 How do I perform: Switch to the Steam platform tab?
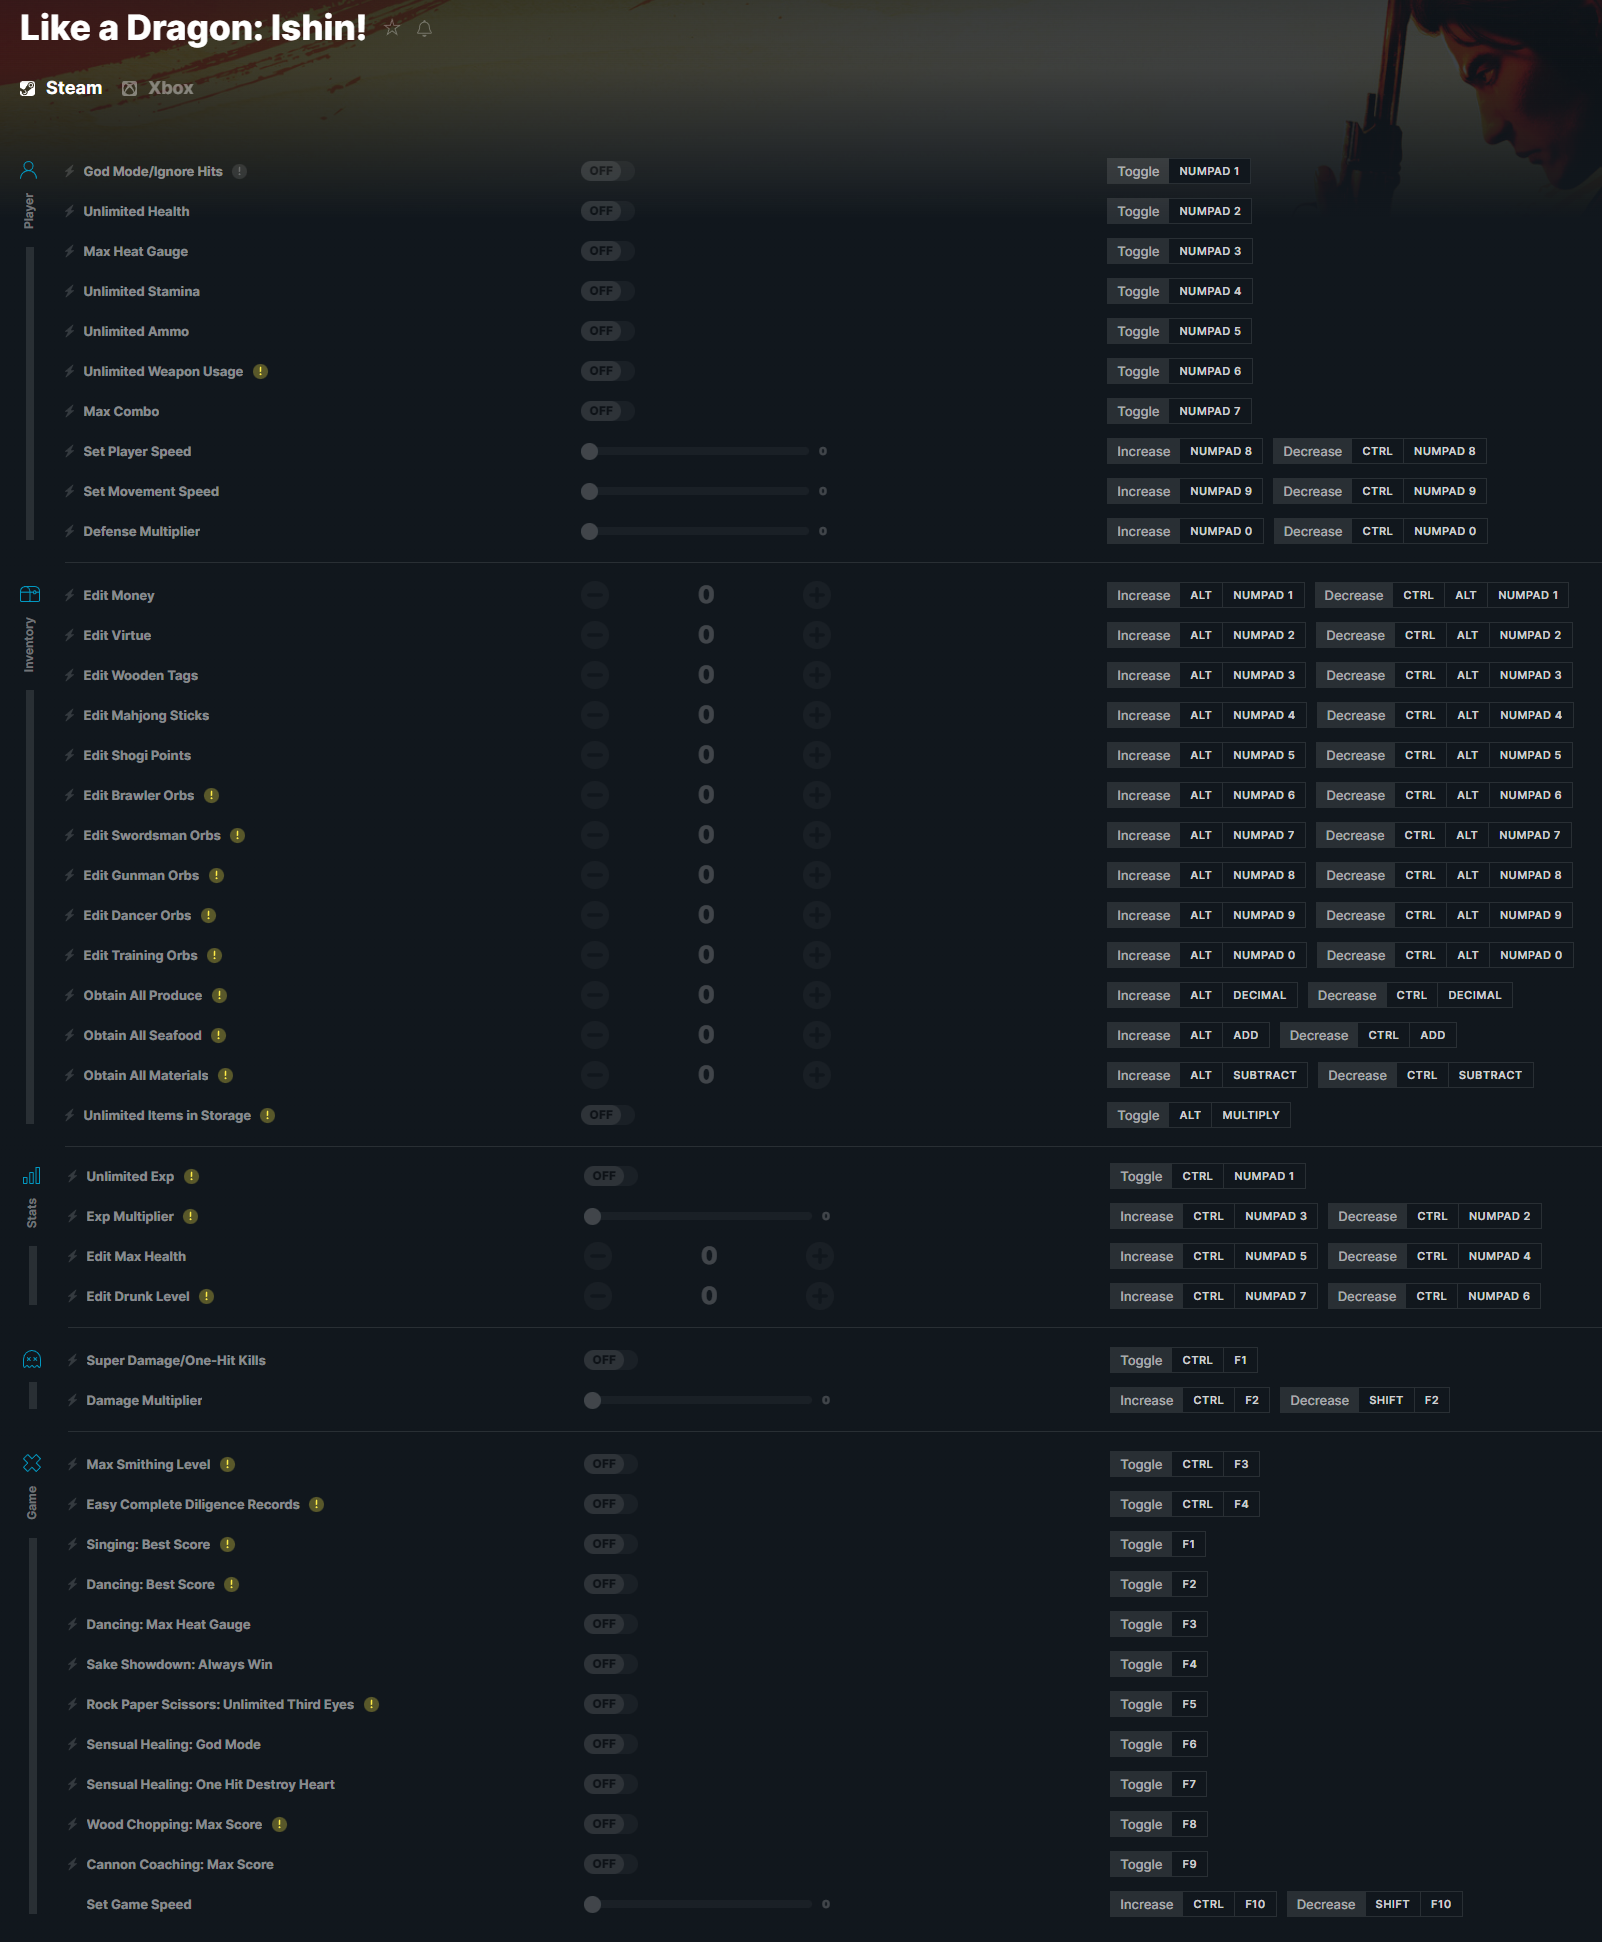pos(61,88)
